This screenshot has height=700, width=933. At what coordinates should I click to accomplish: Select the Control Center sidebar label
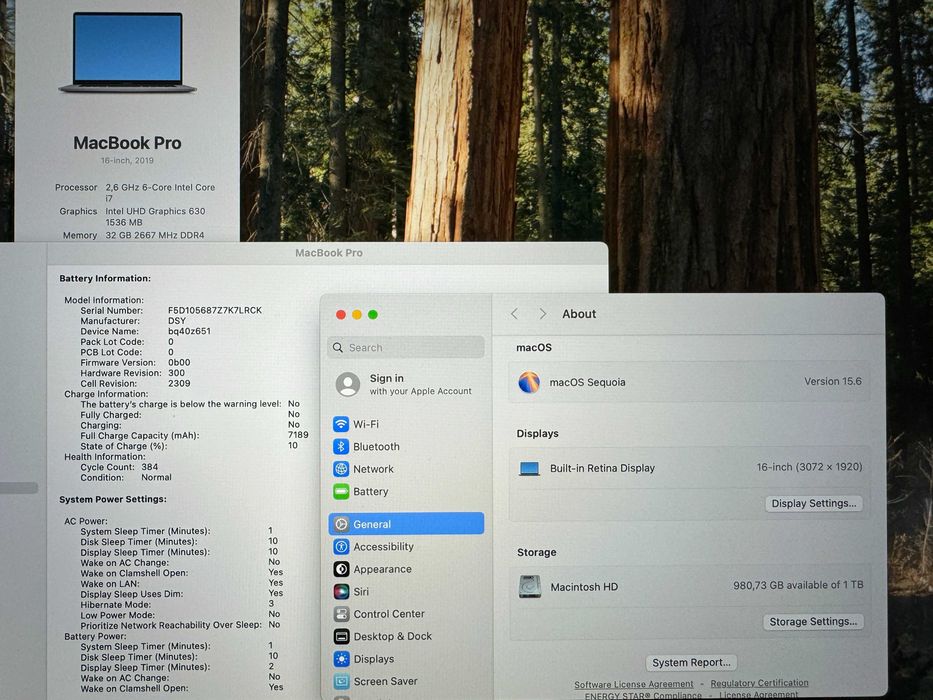coord(389,614)
